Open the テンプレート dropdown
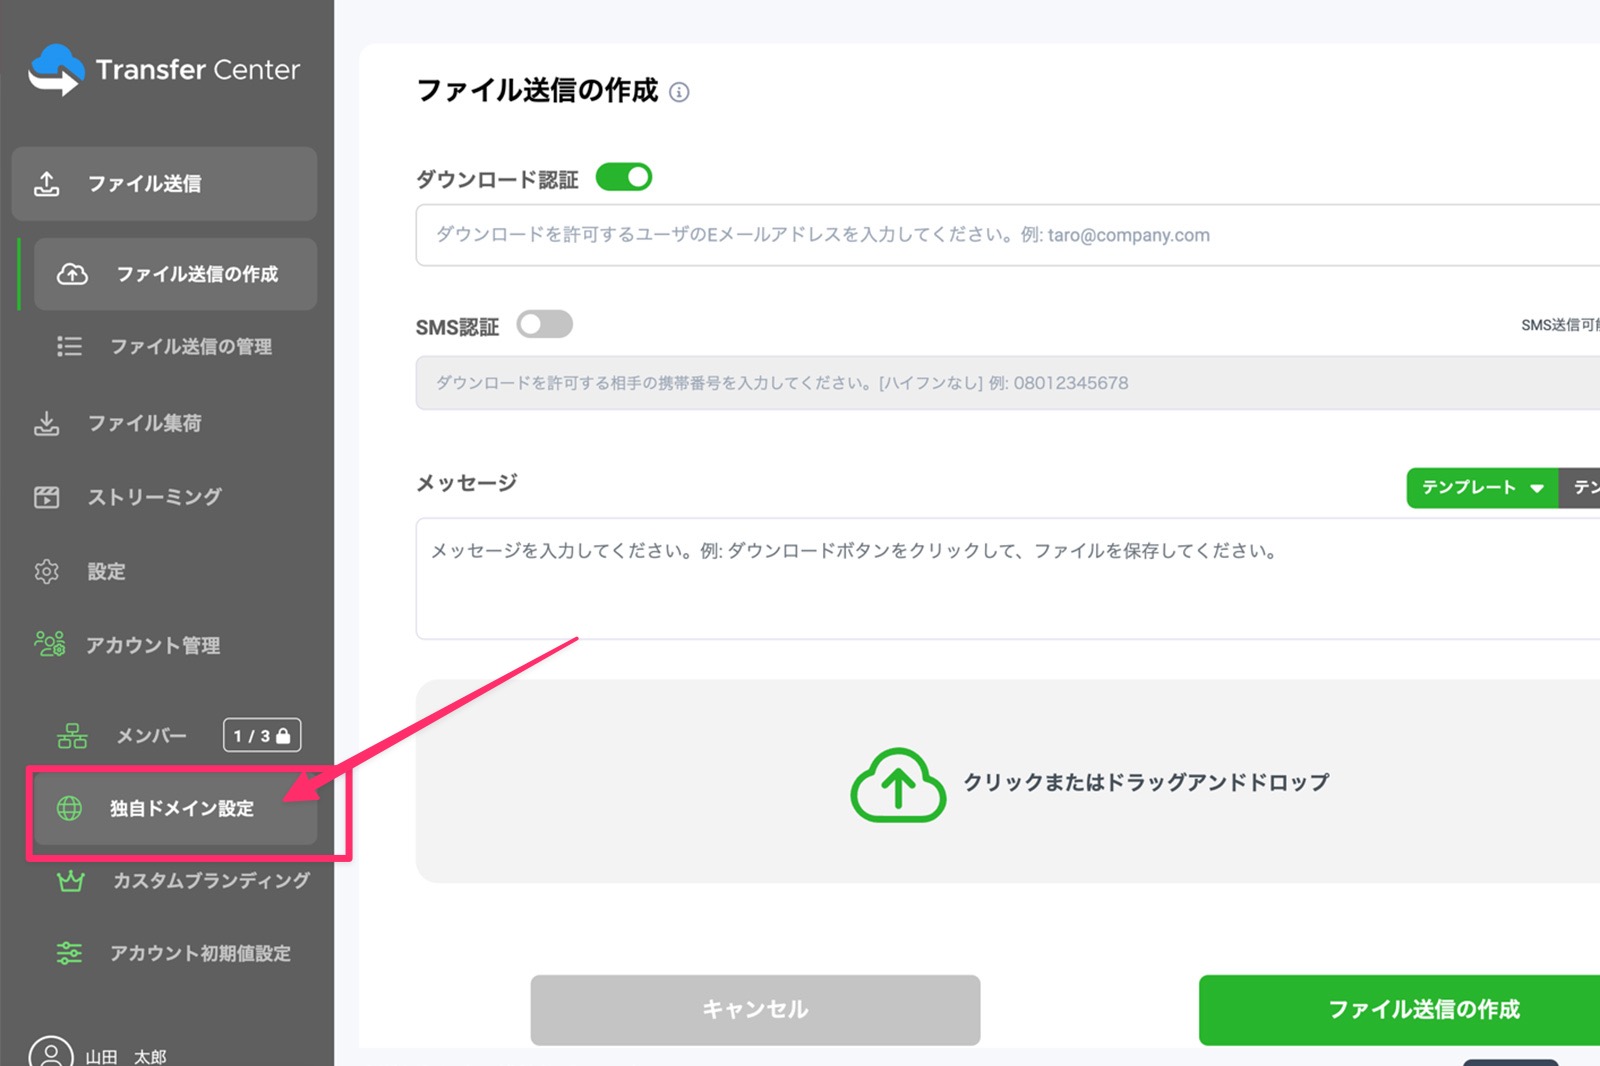Screen dimensions: 1600x1066 click(x=1481, y=488)
